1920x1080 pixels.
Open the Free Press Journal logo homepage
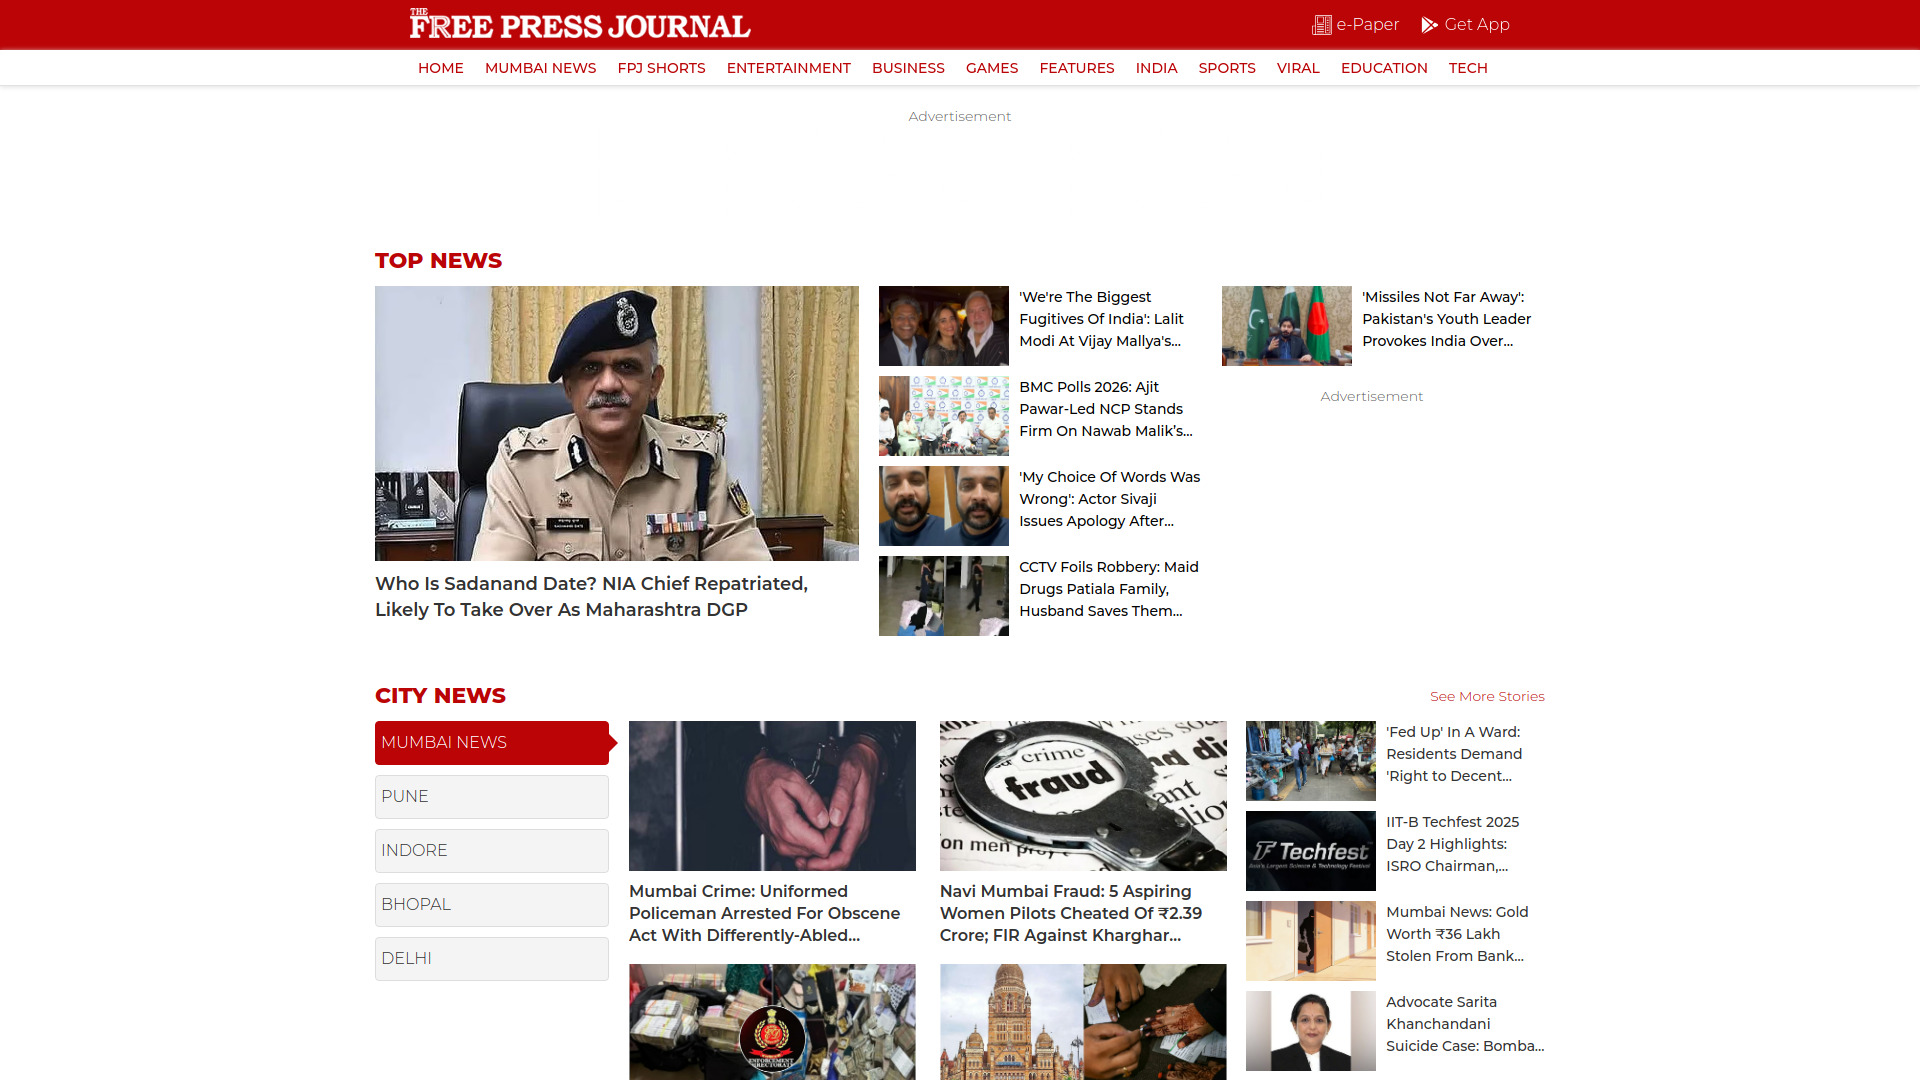coord(579,25)
